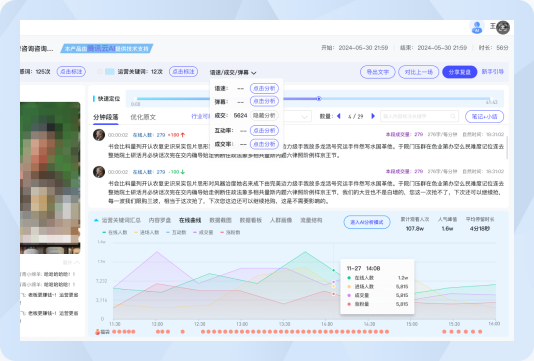Click the 平均停留时长 4分18秒 stat

480,224
